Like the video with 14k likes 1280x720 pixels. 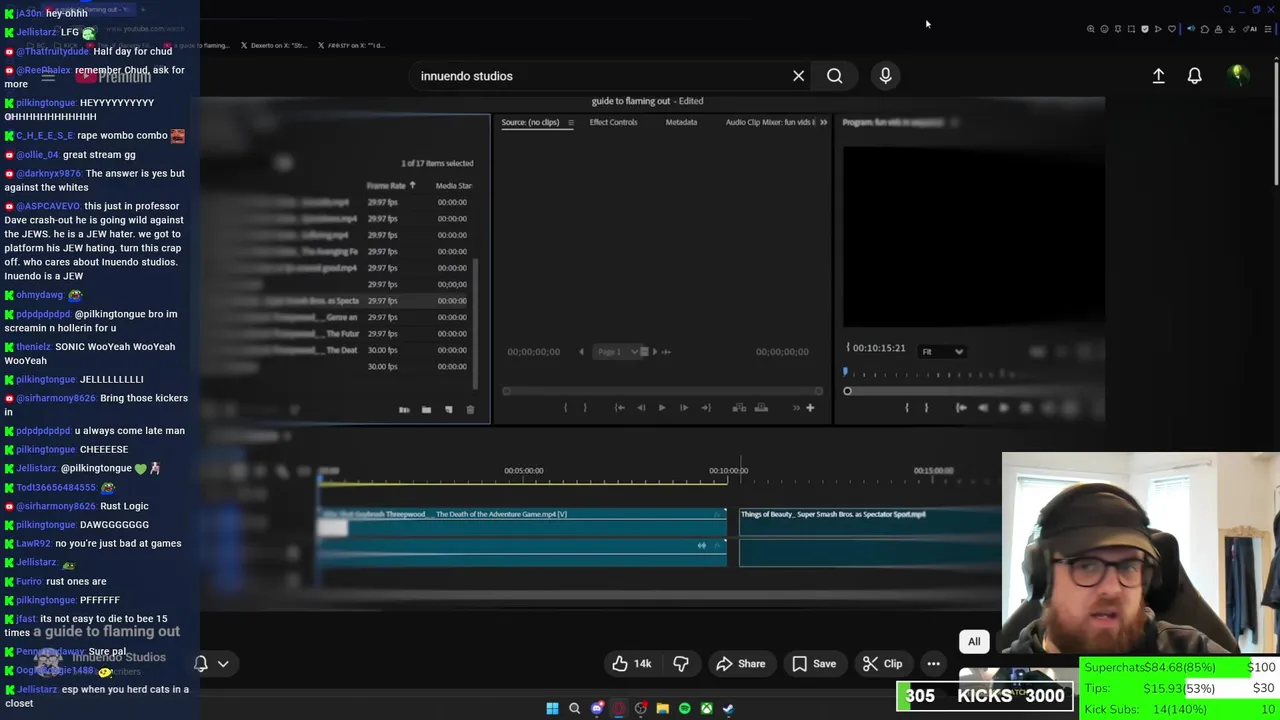click(631, 664)
